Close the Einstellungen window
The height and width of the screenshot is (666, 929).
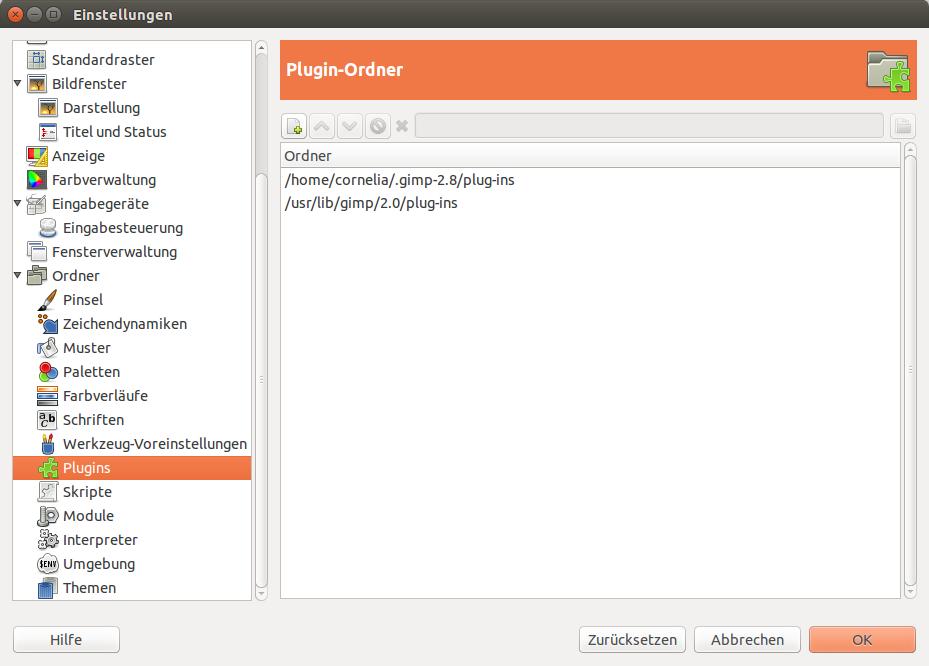(16, 14)
